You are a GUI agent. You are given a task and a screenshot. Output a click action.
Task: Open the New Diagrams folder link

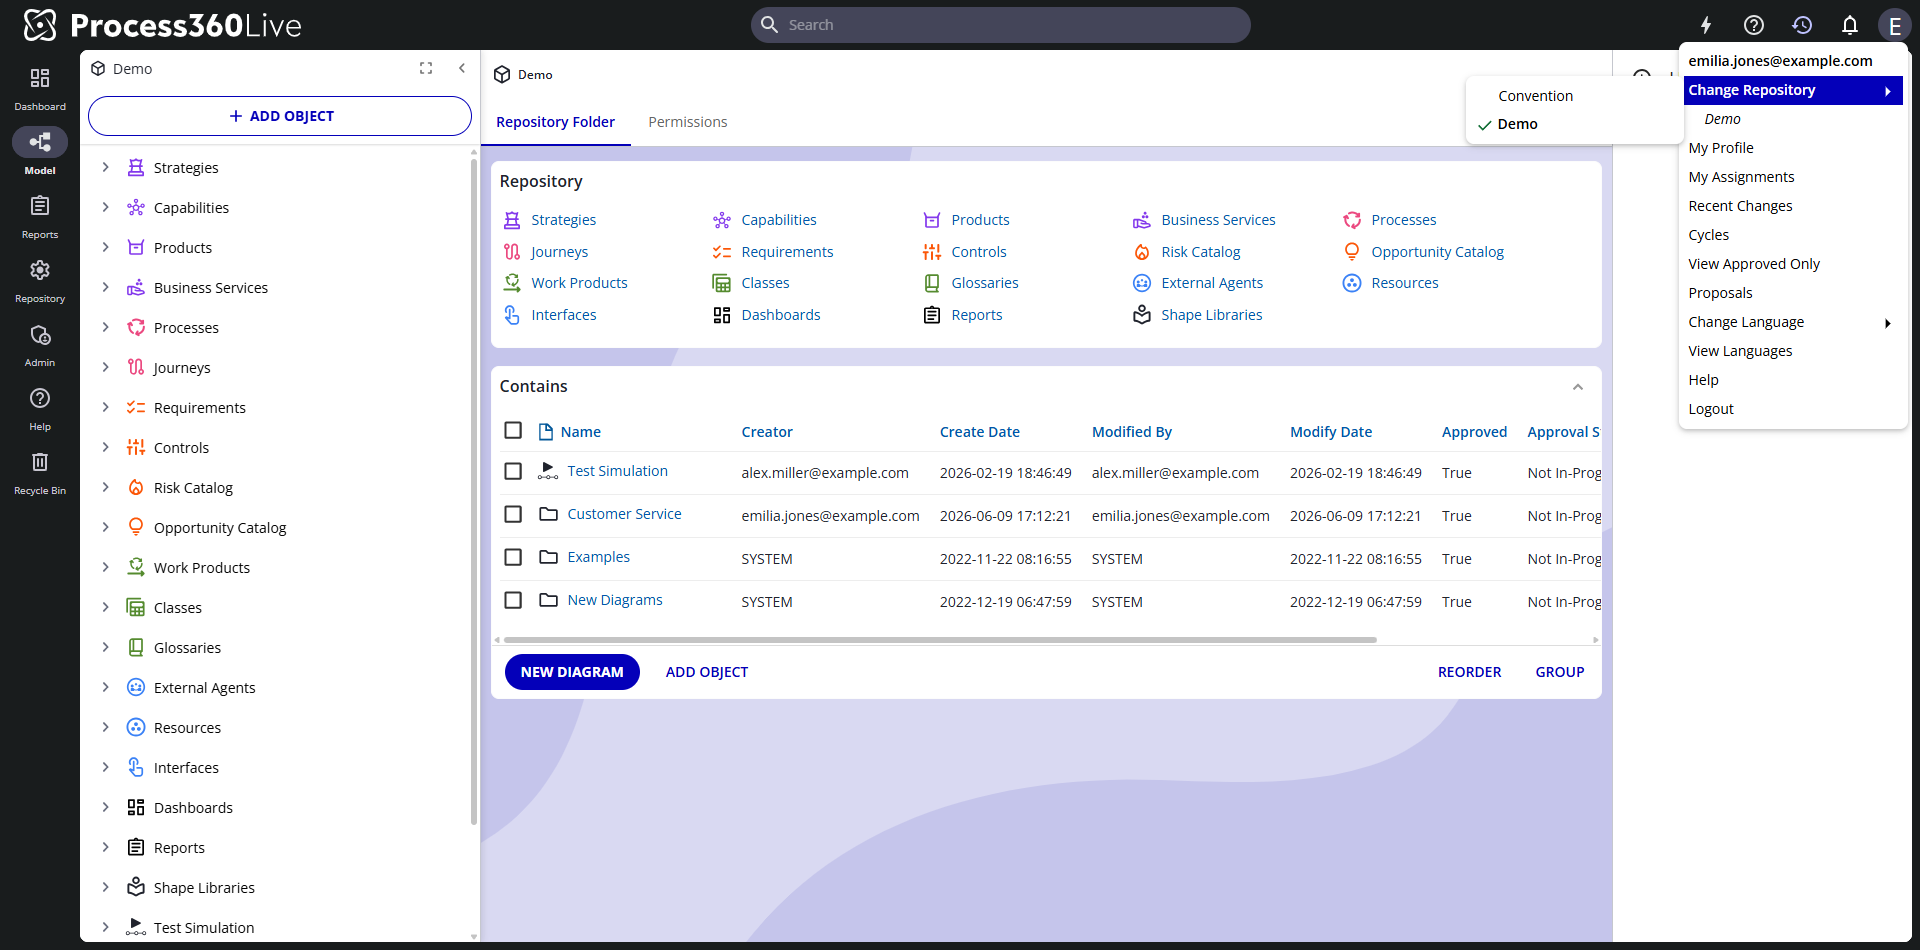click(x=615, y=600)
